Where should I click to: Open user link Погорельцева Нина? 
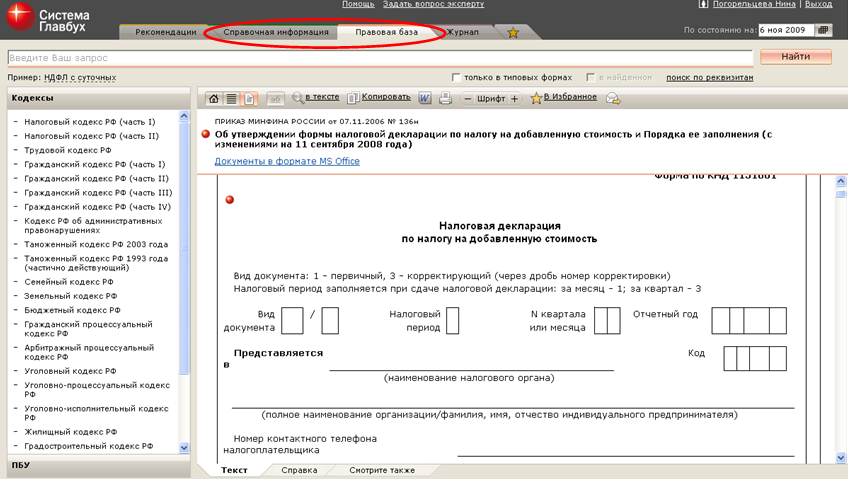(754, 4)
